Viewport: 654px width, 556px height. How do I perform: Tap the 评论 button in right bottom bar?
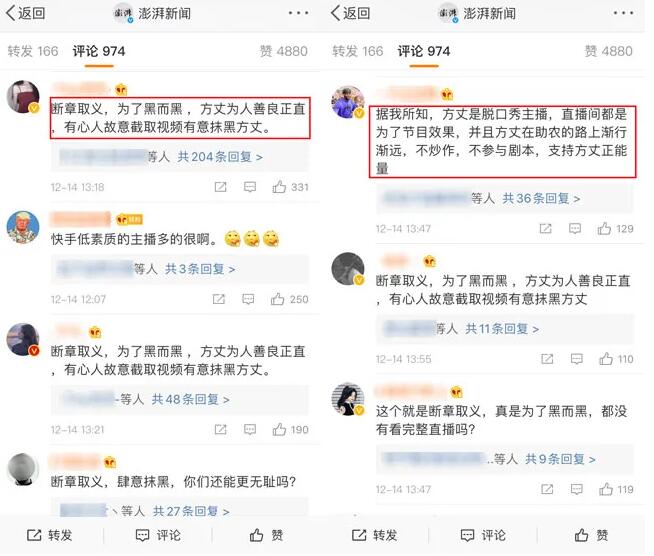coord(483,535)
